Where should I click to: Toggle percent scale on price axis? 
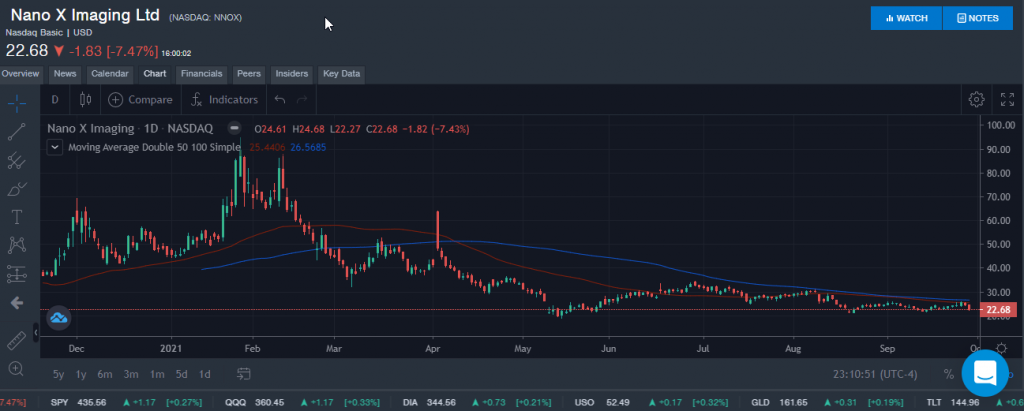click(x=948, y=374)
